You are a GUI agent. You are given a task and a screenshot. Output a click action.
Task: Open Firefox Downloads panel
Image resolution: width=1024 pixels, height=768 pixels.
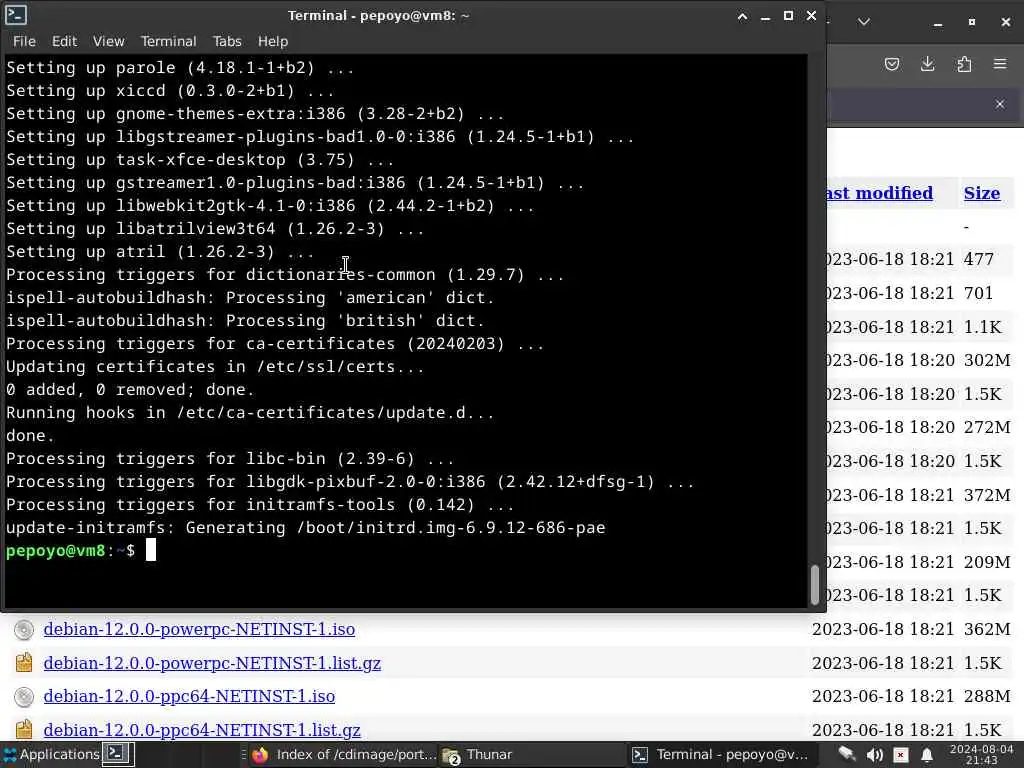tap(927, 64)
